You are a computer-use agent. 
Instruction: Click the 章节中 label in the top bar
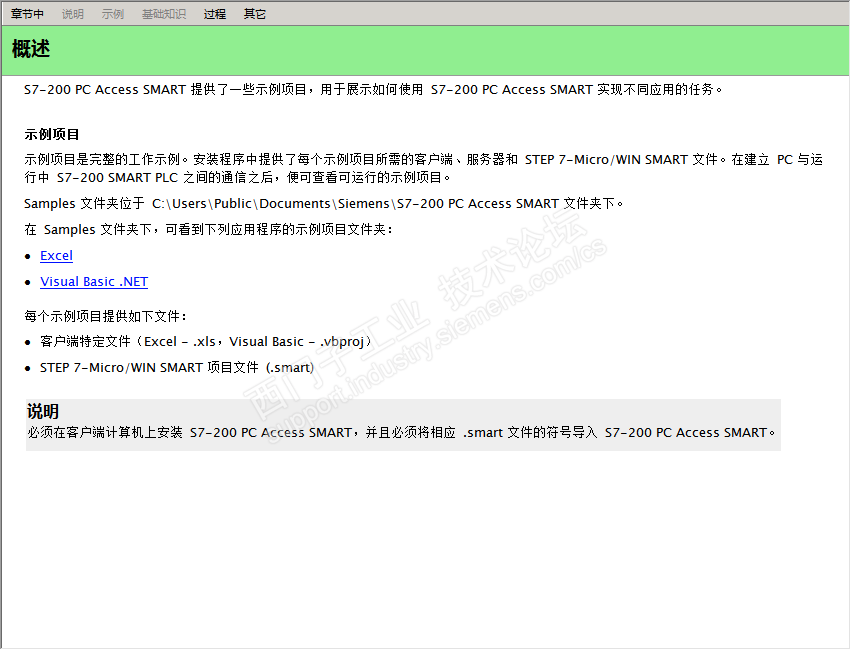point(27,14)
